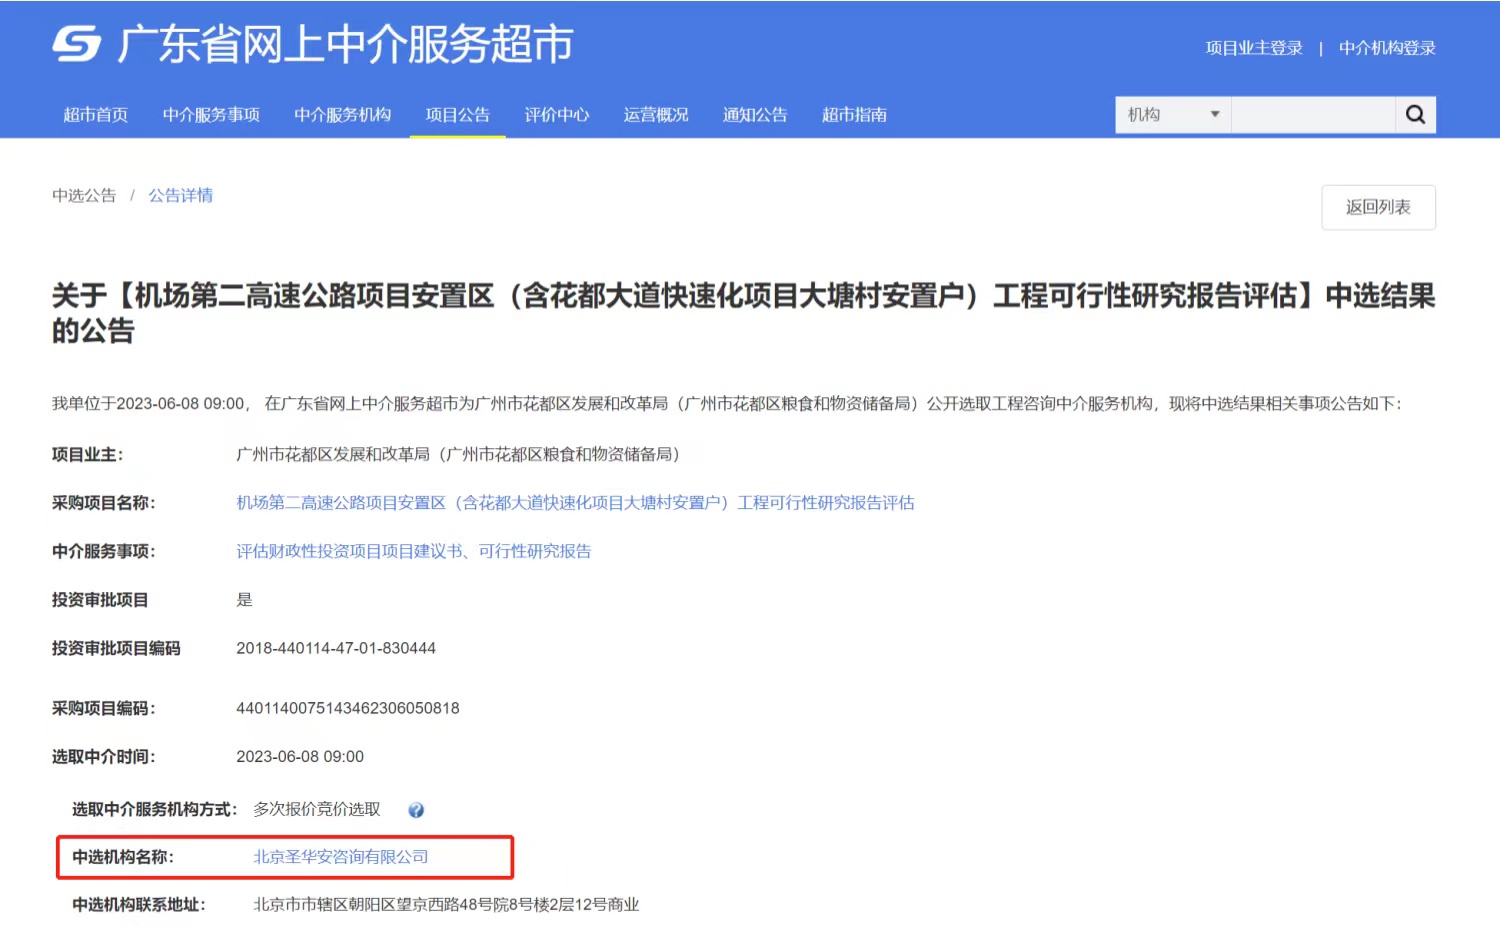Image resolution: width=1500 pixels, height=927 pixels.
Task: Open the 机构 search type dropdown
Action: (1173, 115)
